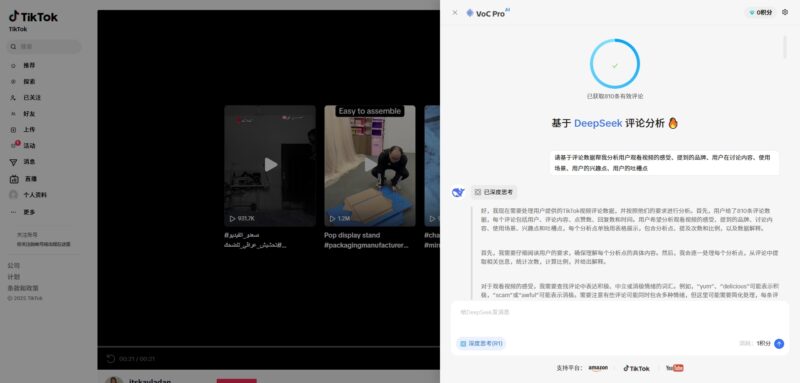Click the video replay icon
800x383 pixels.
pos(111,359)
